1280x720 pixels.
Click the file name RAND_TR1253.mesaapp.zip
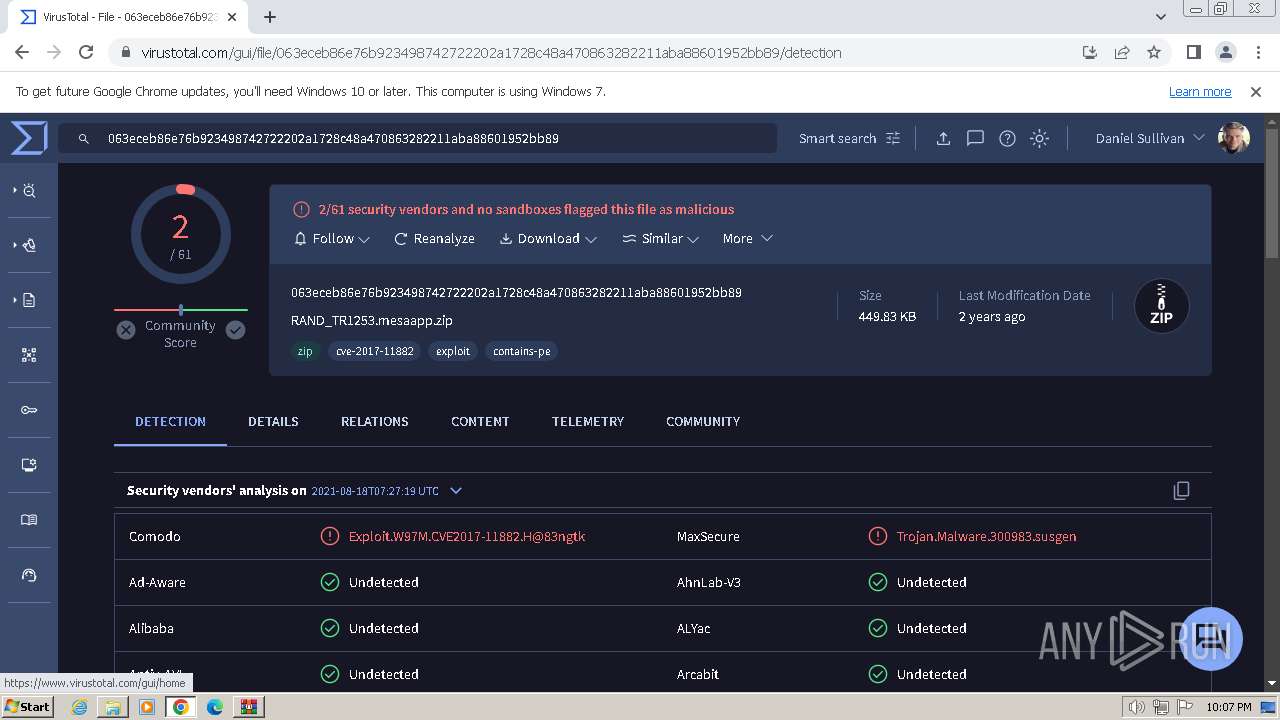click(372, 320)
